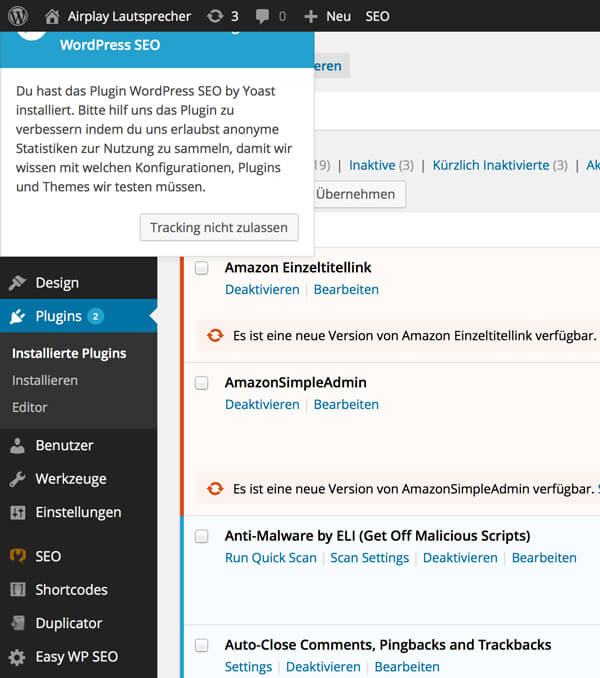Click the Plugins plug icon in the sidebar

[18, 317]
